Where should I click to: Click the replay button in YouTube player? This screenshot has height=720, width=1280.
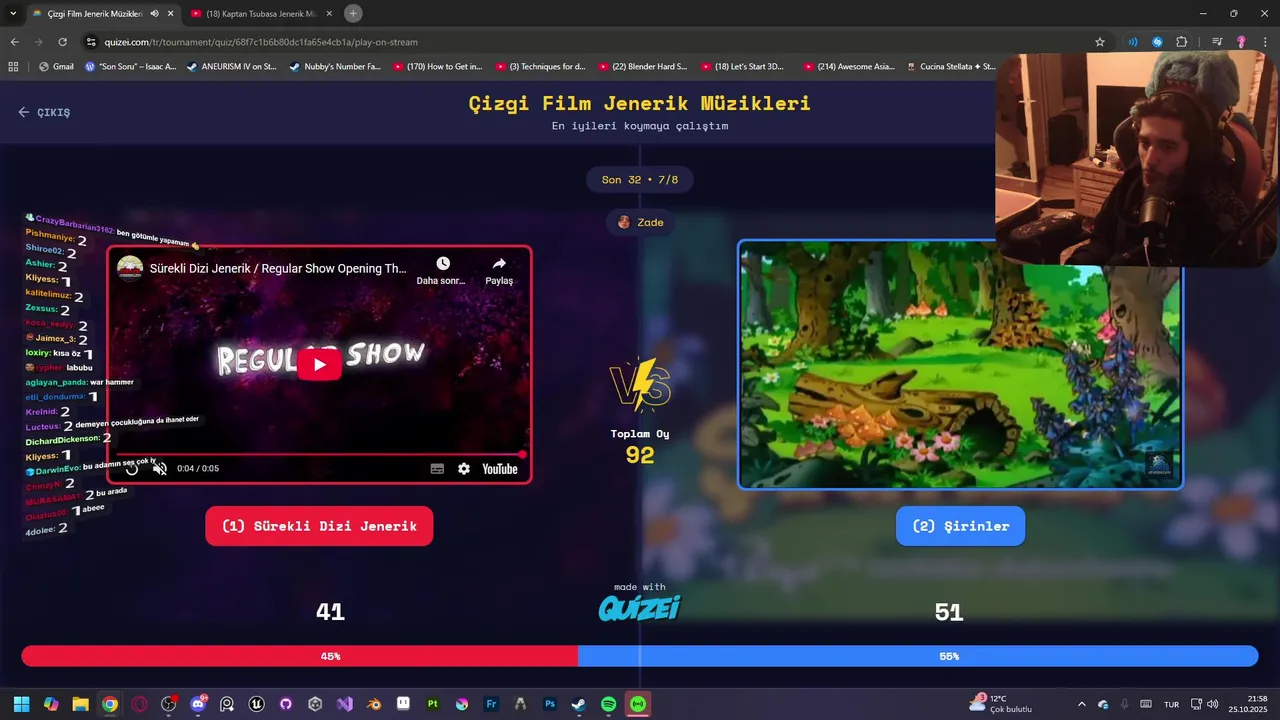[132, 468]
